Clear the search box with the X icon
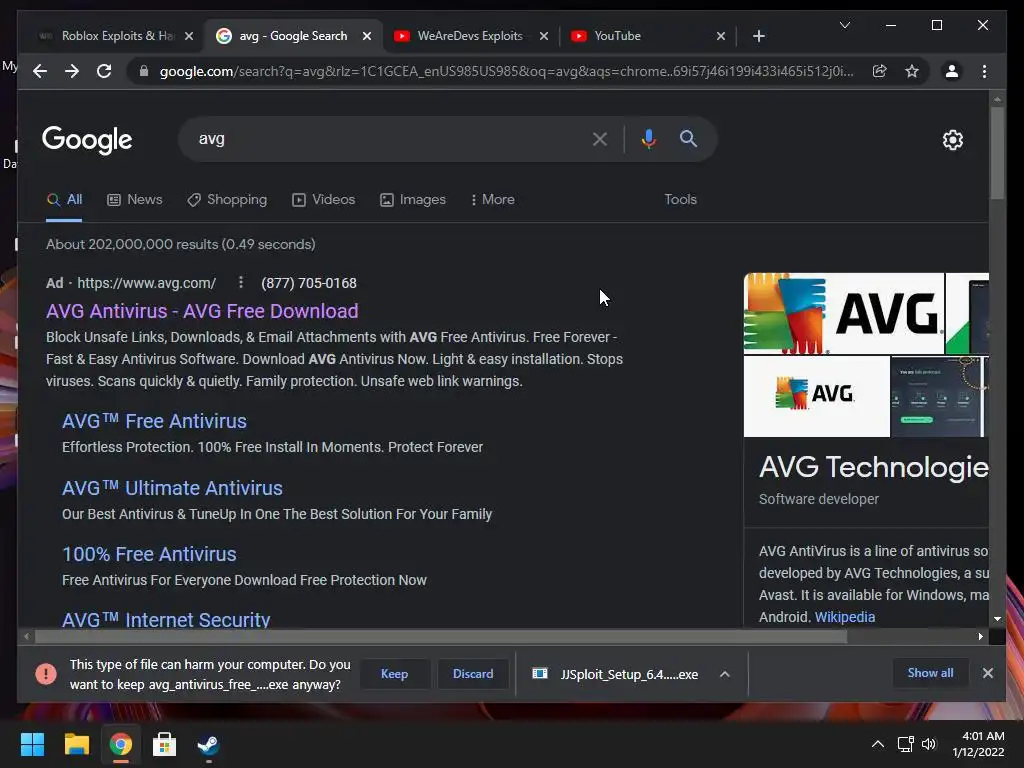 (600, 139)
